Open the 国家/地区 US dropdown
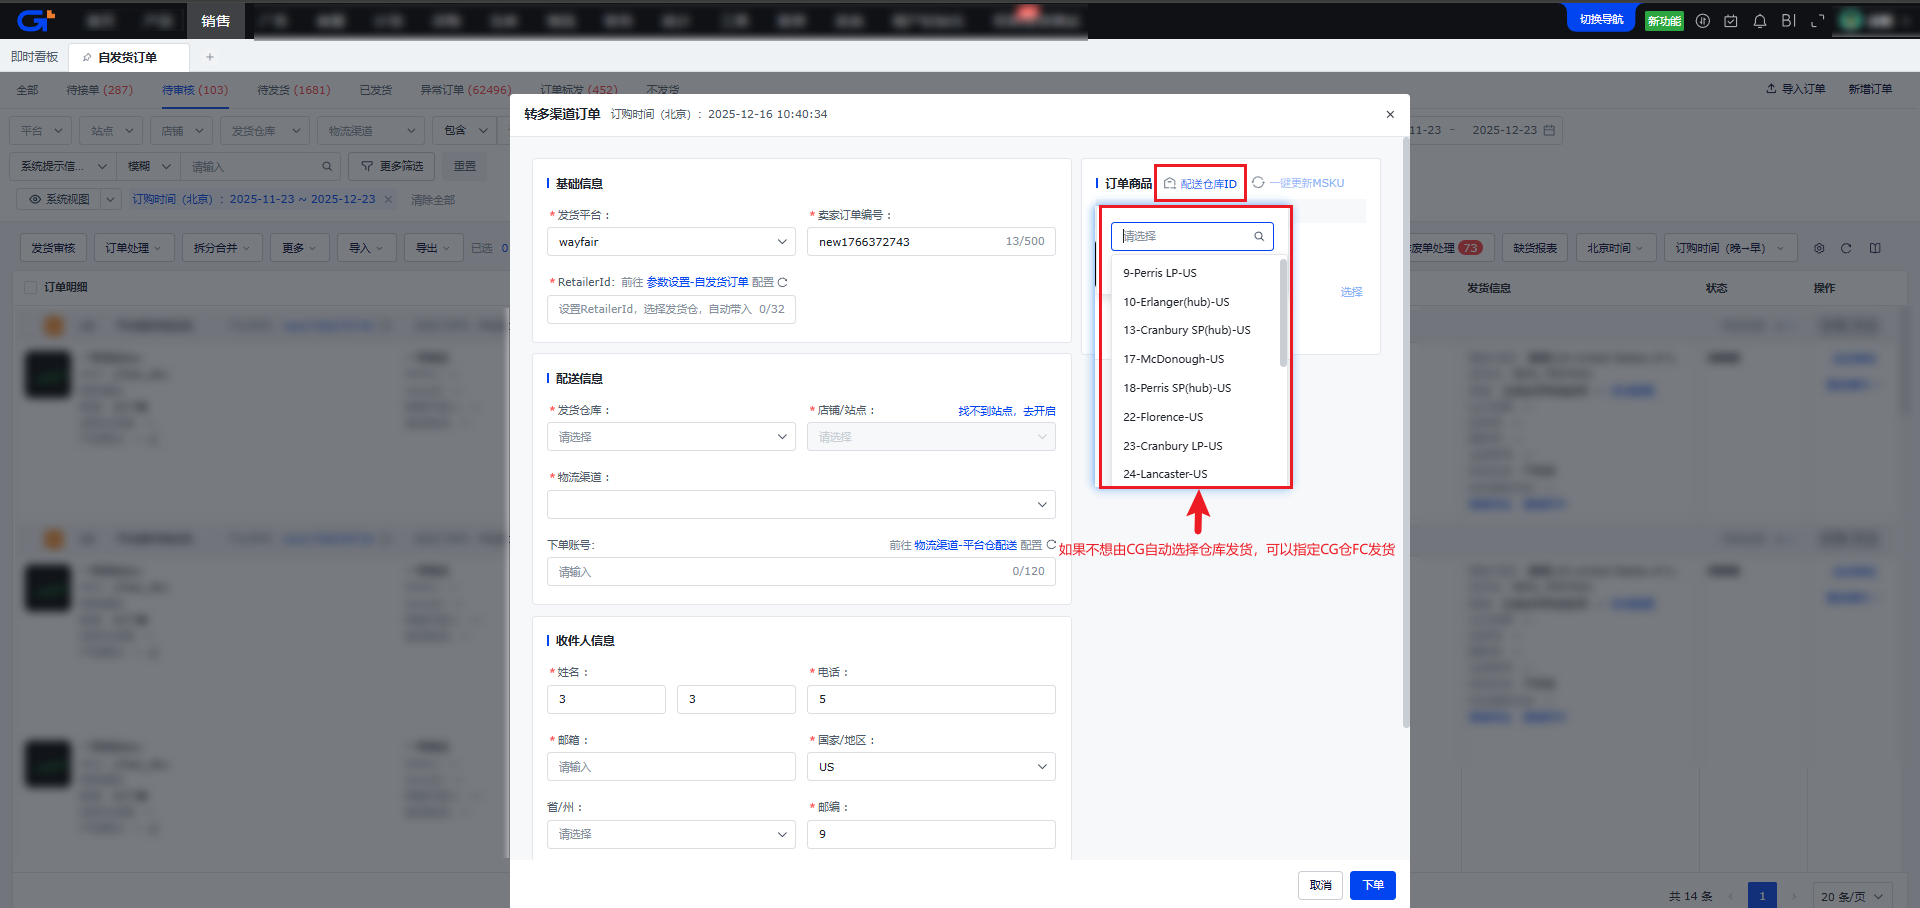Viewport: 1920px width, 908px height. tap(931, 767)
